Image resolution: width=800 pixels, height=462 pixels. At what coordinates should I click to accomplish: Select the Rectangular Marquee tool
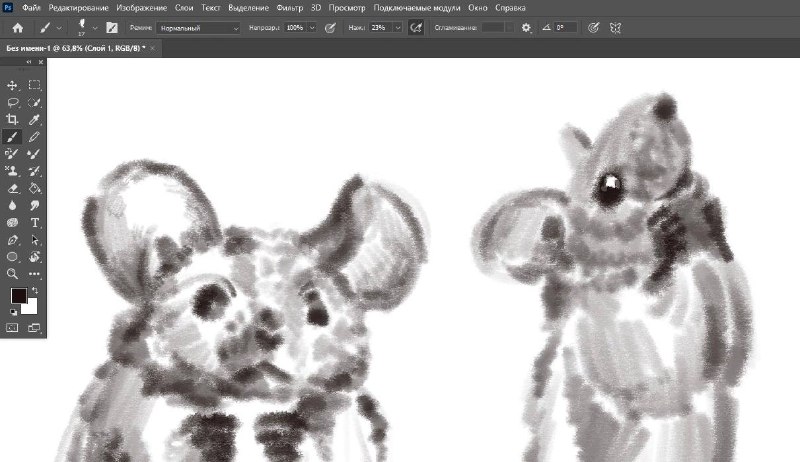pyautogui.click(x=35, y=85)
